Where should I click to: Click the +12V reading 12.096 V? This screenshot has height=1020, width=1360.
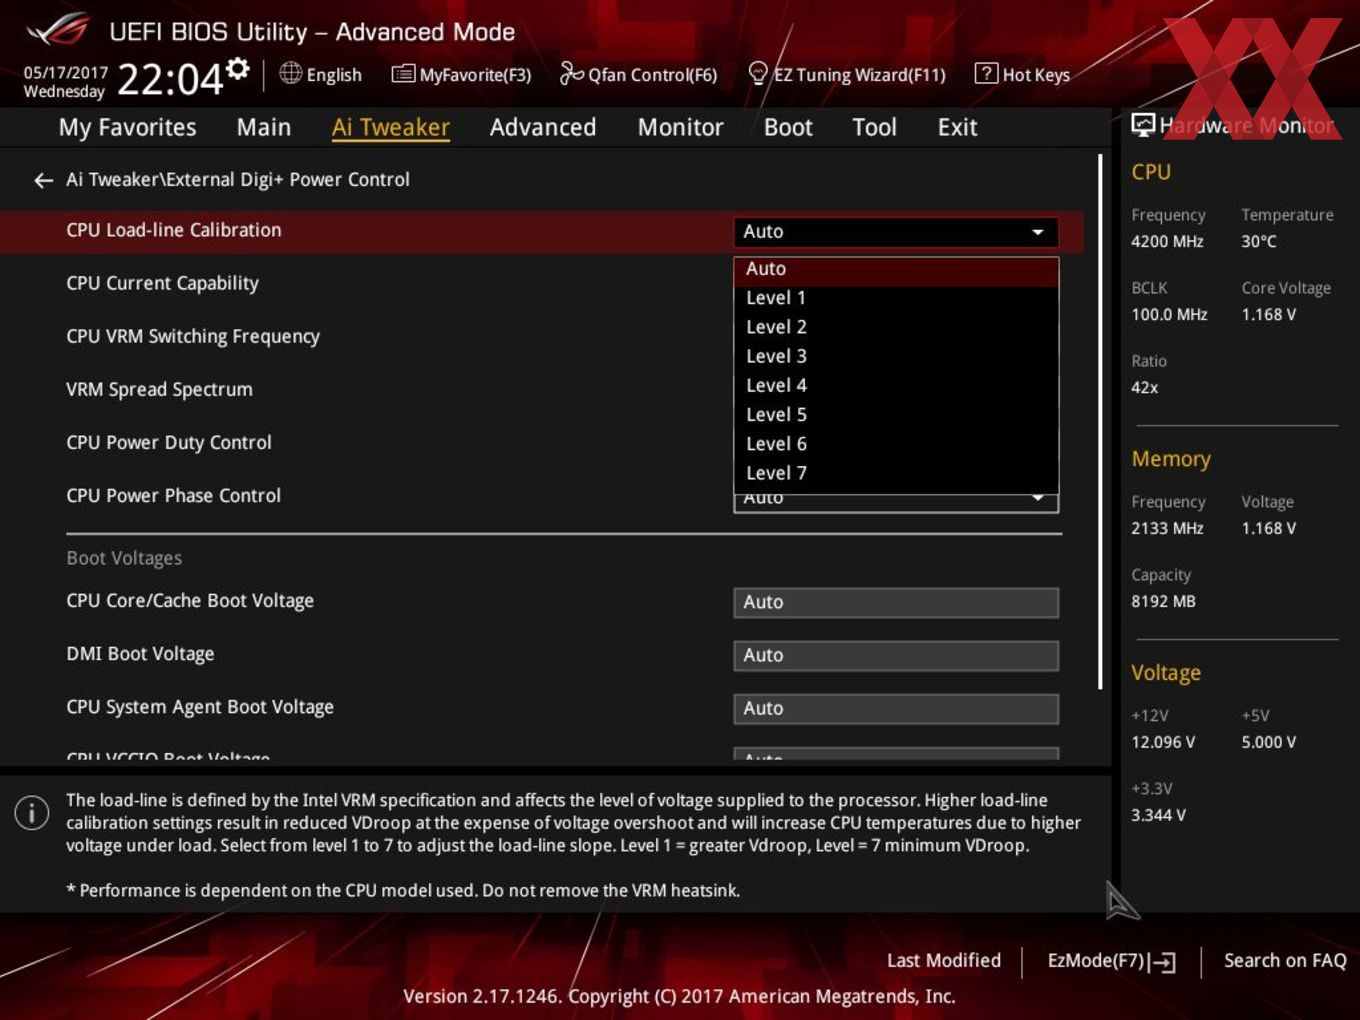point(1163,743)
